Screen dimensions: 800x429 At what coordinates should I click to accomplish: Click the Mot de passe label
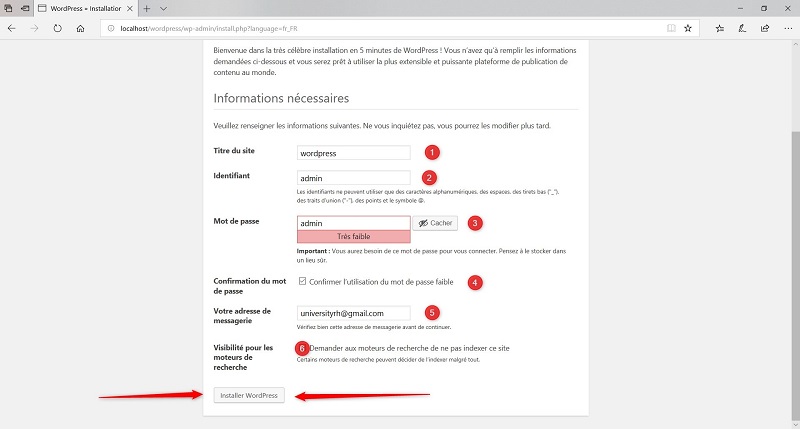pos(236,221)
